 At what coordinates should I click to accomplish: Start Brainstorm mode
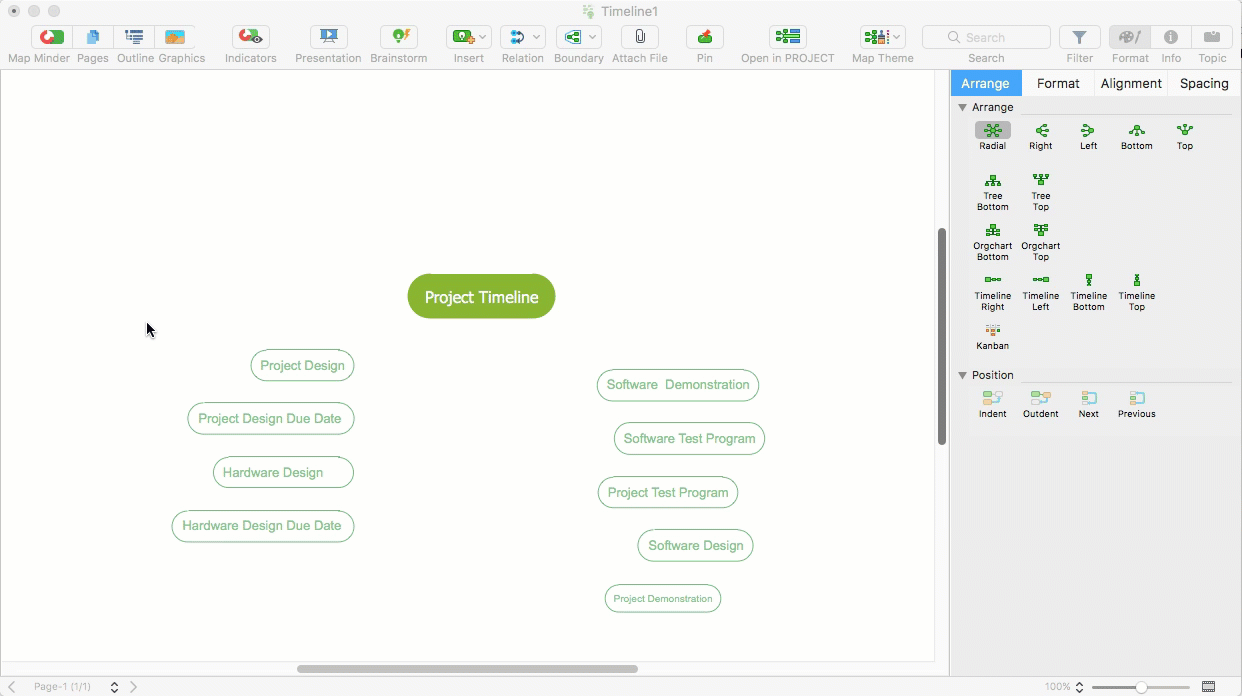(399, 37)
